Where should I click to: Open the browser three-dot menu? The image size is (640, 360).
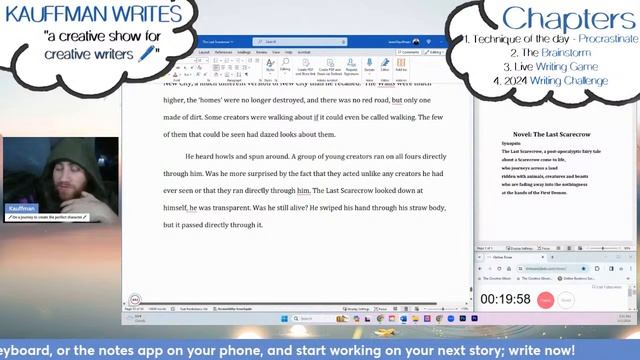[631, 269]
